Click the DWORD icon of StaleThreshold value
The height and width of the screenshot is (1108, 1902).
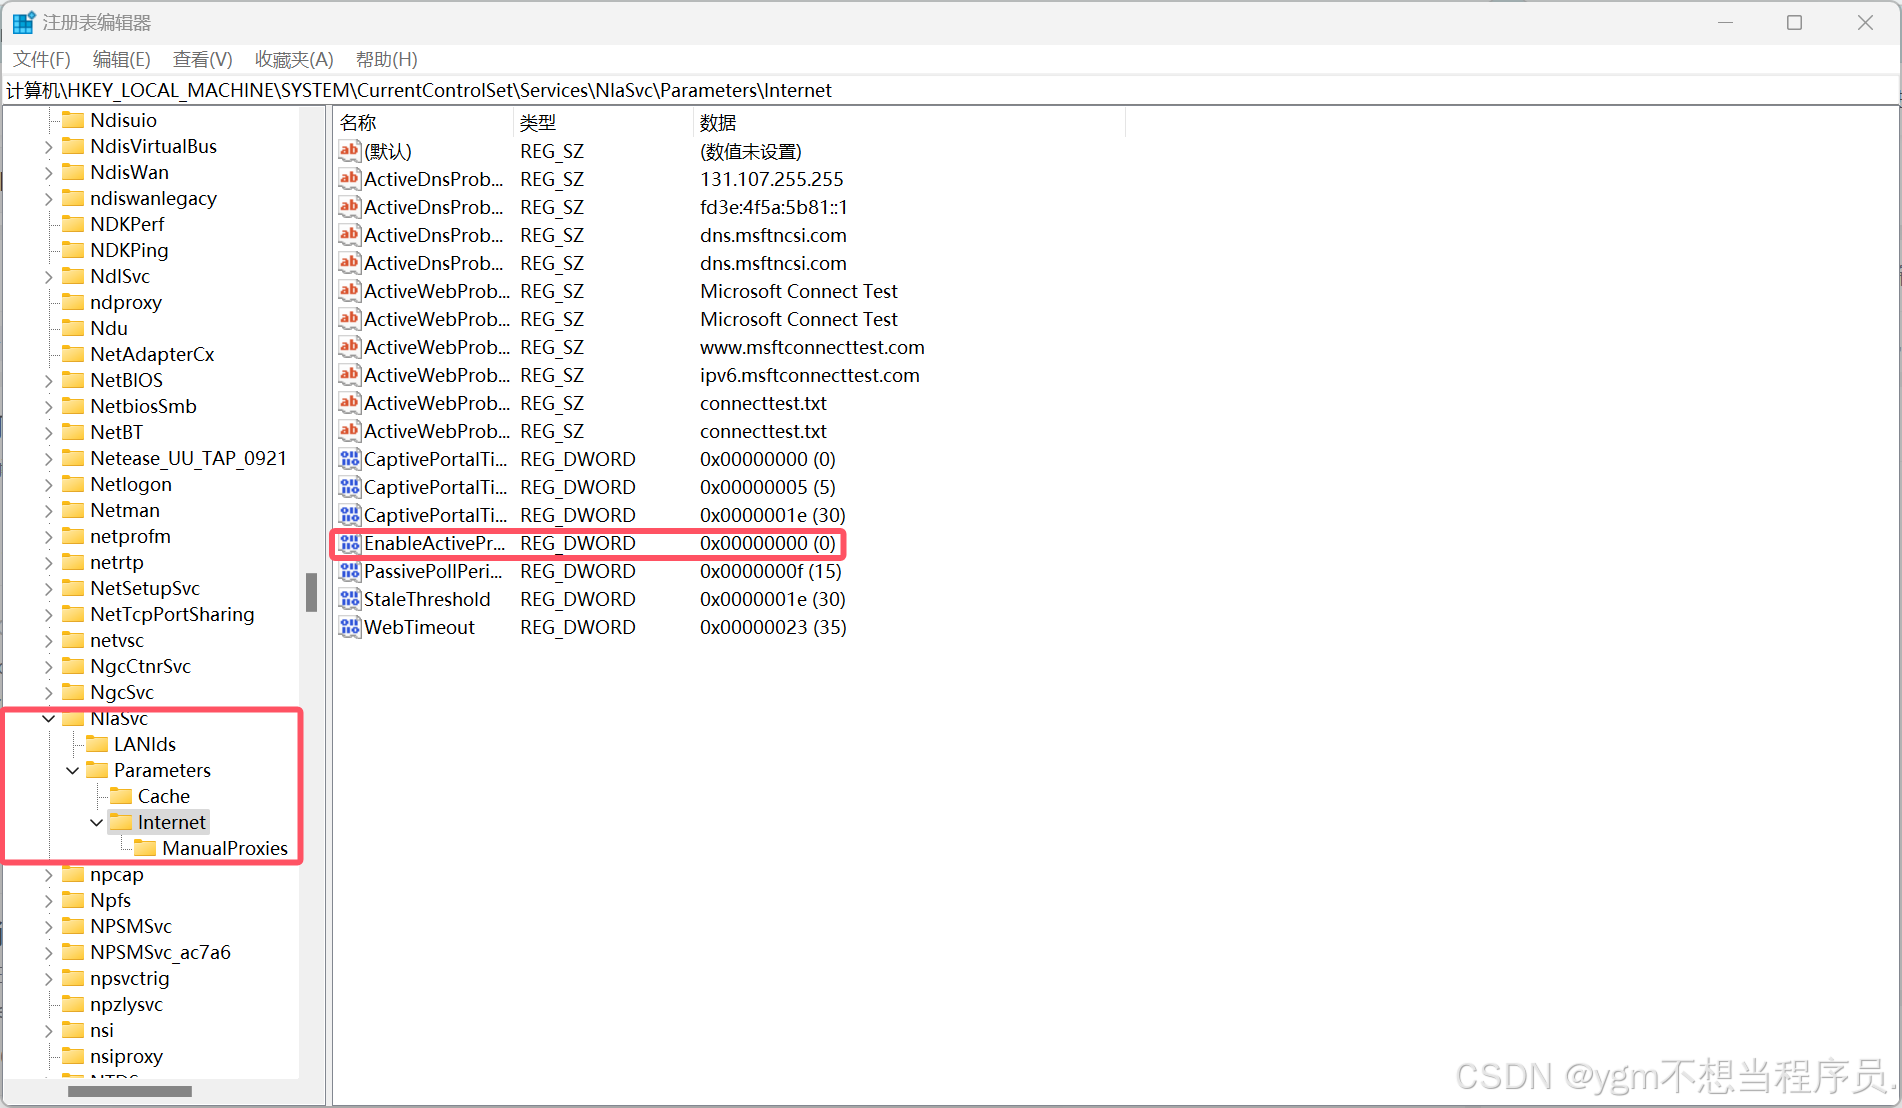349,599
